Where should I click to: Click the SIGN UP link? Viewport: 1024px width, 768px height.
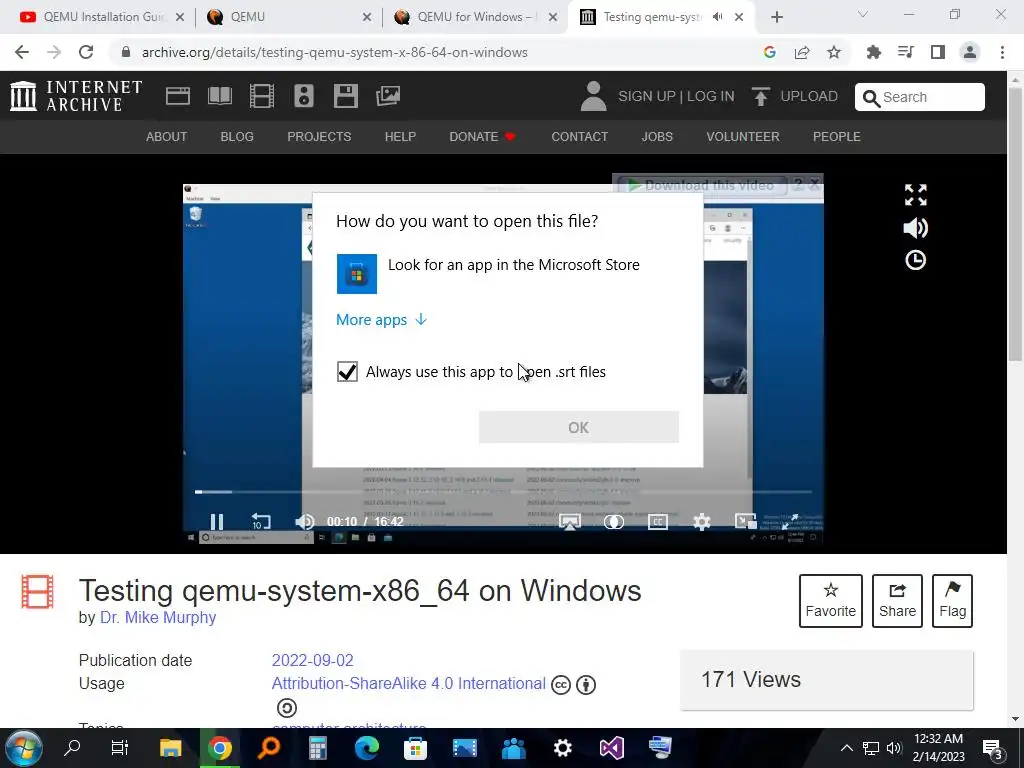[647, 97]
